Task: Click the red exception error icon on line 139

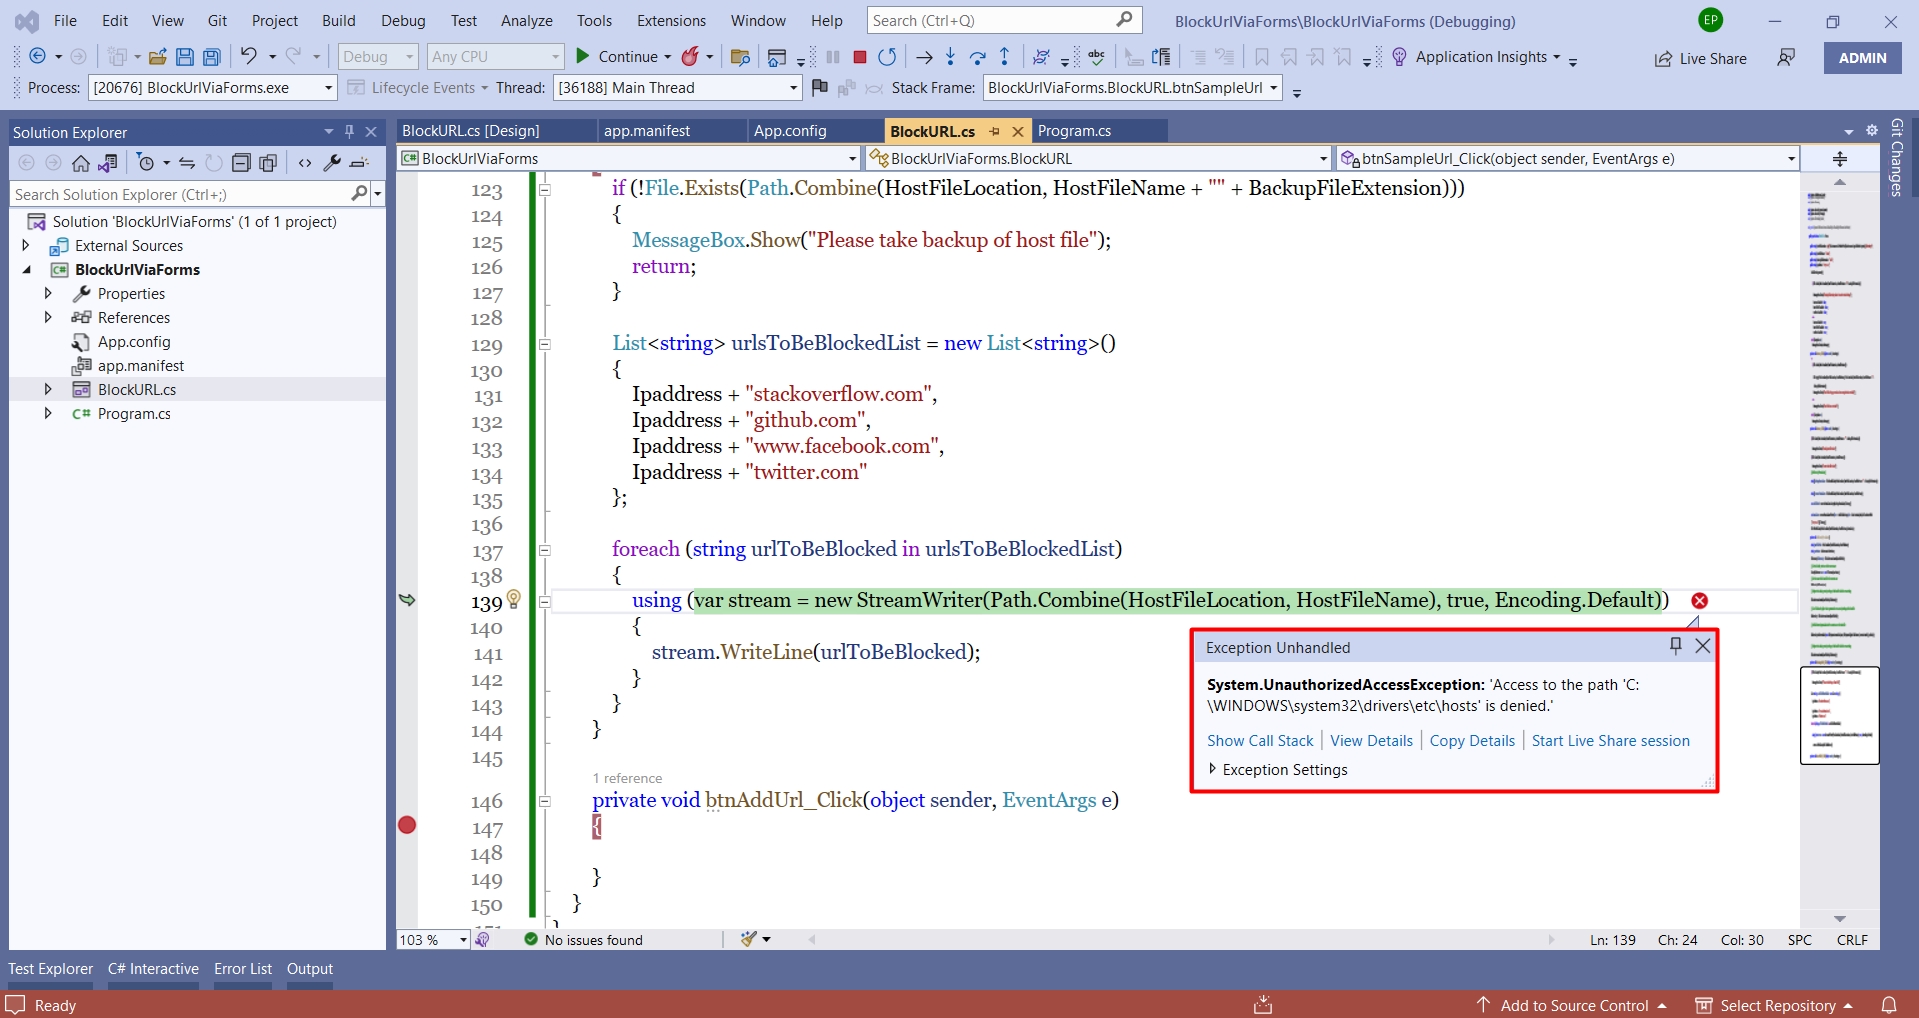Action: tap(1699, 600)
